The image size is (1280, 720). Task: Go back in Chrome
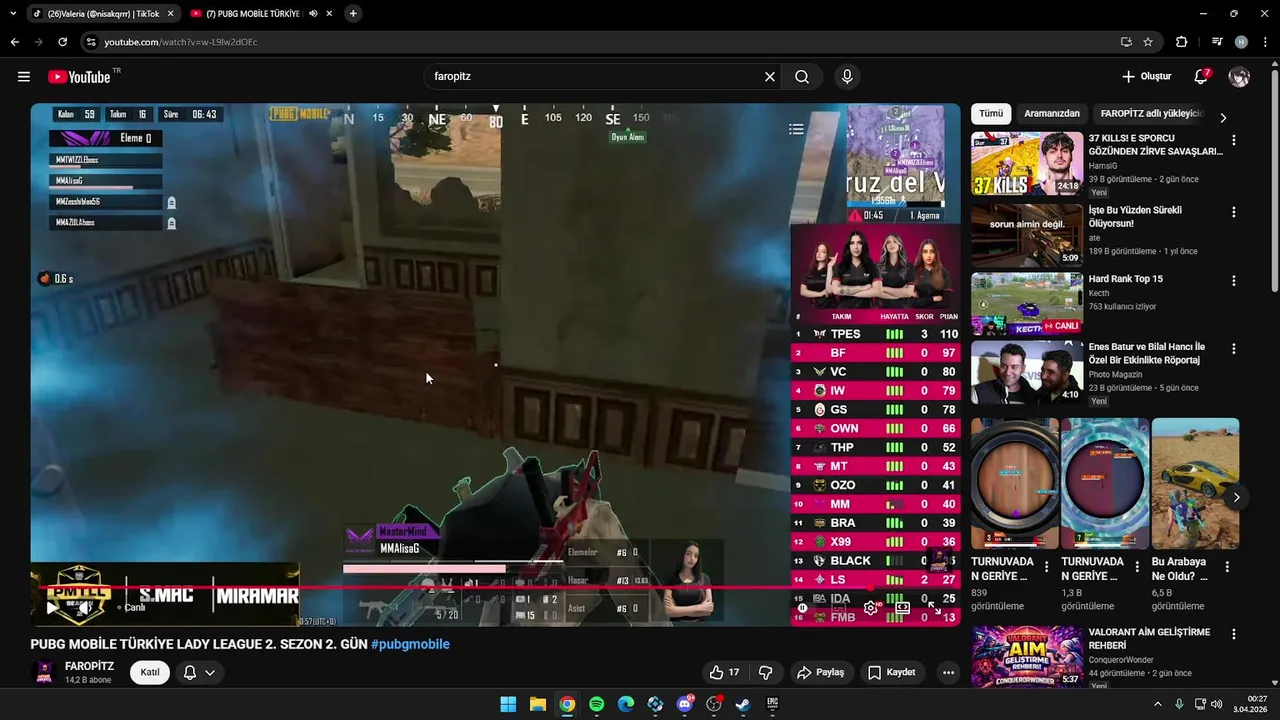pos(14,42)
